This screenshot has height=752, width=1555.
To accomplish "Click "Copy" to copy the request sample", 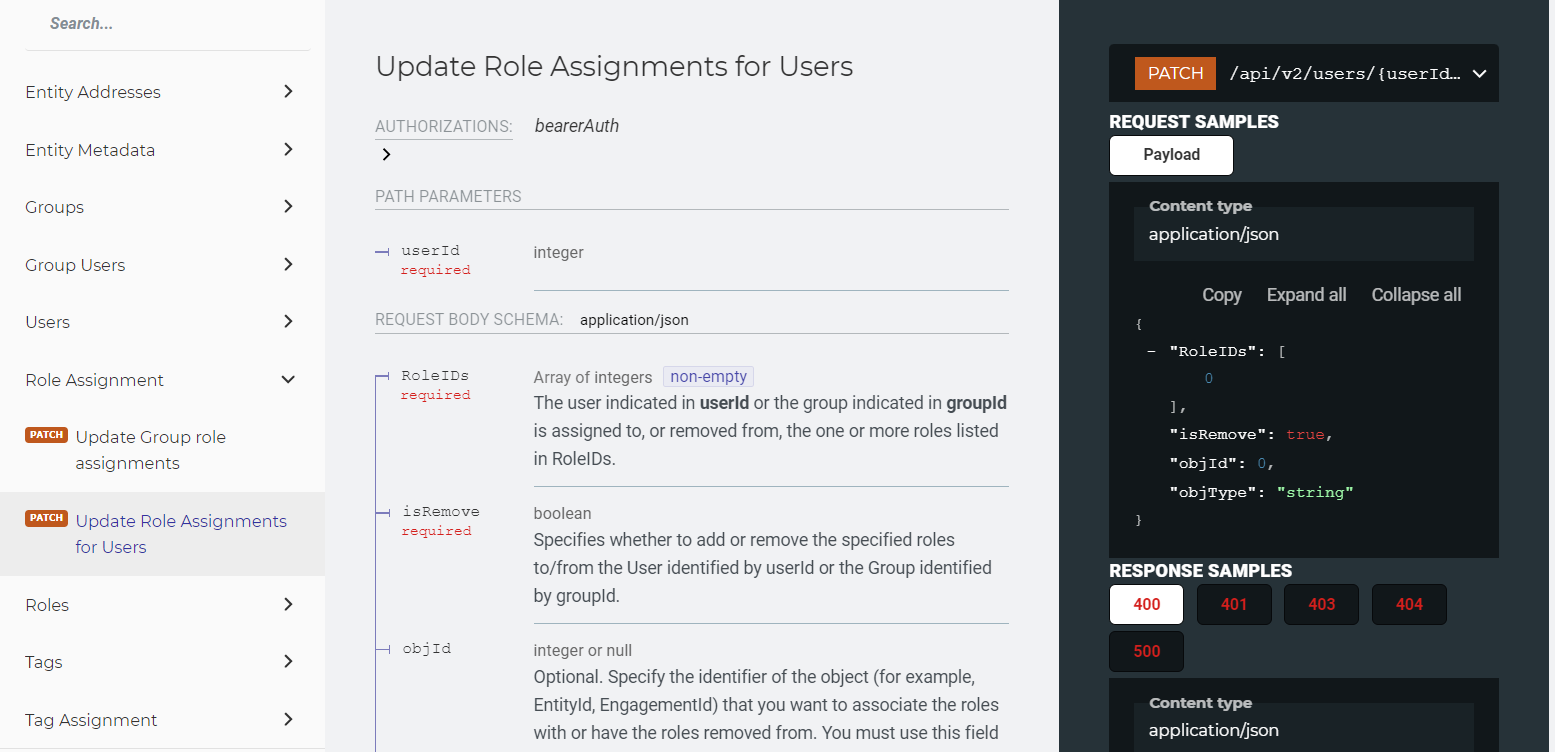I will pyautogui.click(x=1221, y=294).
